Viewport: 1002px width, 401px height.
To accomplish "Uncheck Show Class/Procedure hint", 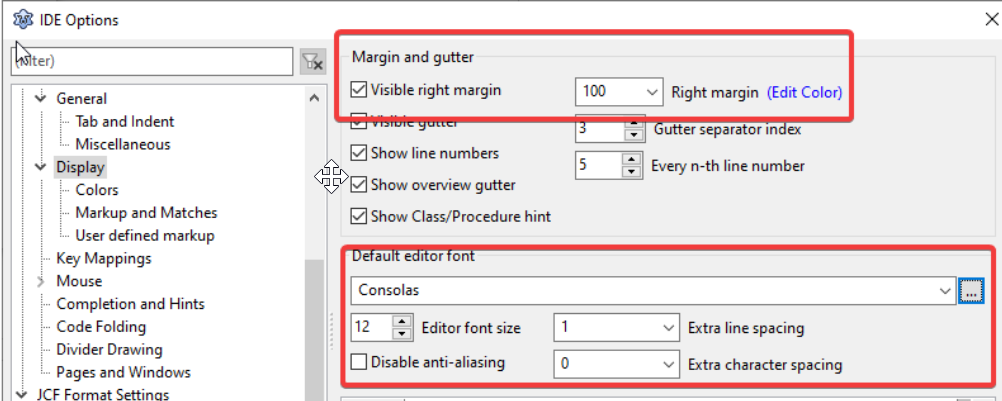I will coord(358,216).
